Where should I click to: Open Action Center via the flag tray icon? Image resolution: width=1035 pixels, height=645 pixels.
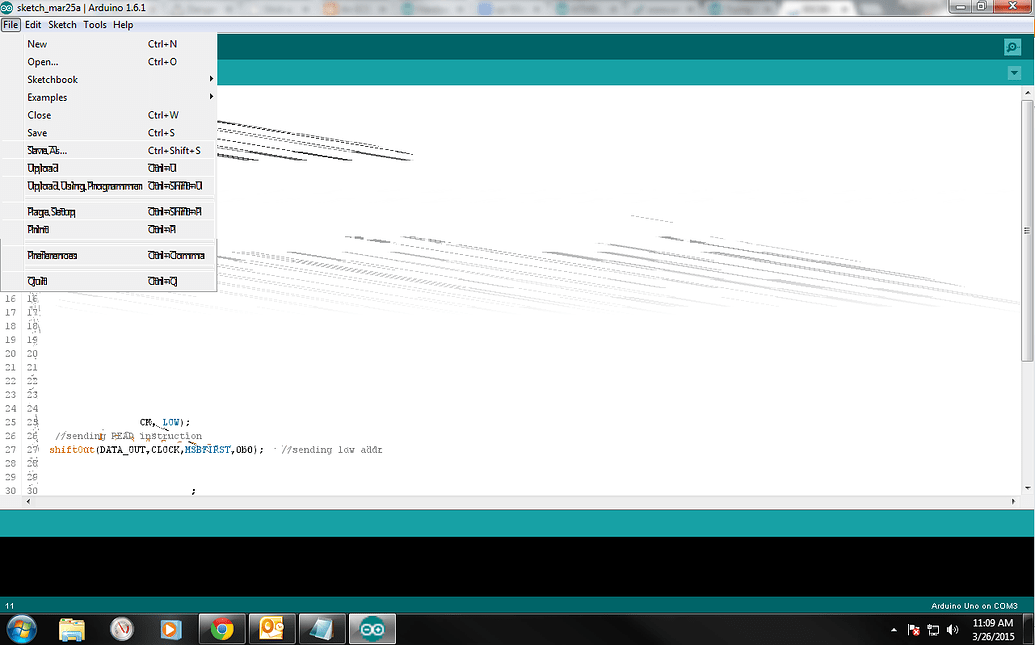911,629
